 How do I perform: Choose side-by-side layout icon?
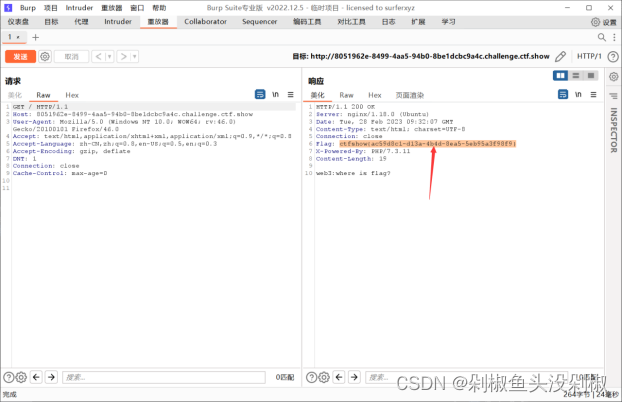pyautogui.click(x=560, y=75)
